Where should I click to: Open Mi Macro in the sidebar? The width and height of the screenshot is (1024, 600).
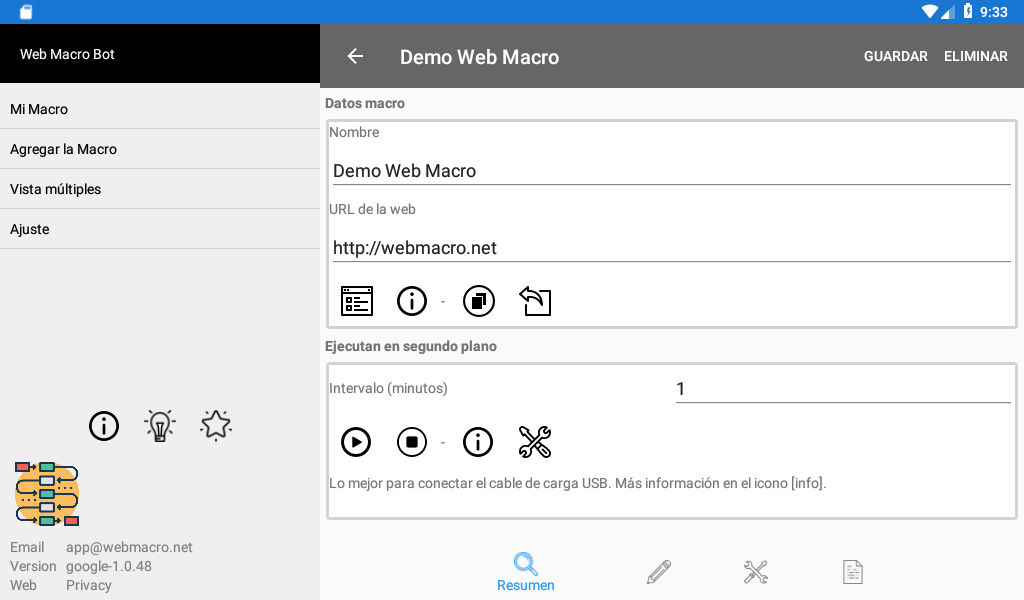pyautogui.click(x=160, y=109)
